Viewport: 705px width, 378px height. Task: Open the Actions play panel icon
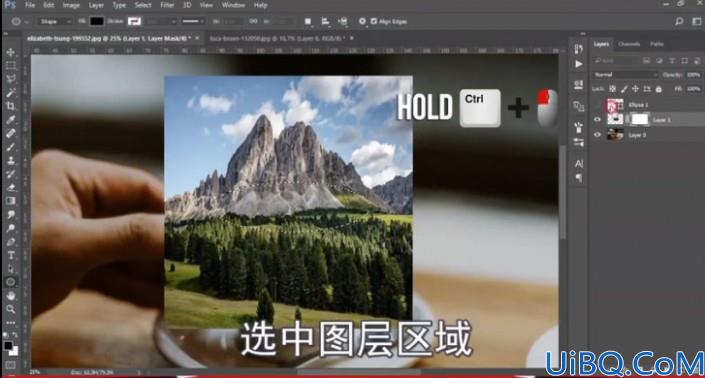[x=579, y=64]
